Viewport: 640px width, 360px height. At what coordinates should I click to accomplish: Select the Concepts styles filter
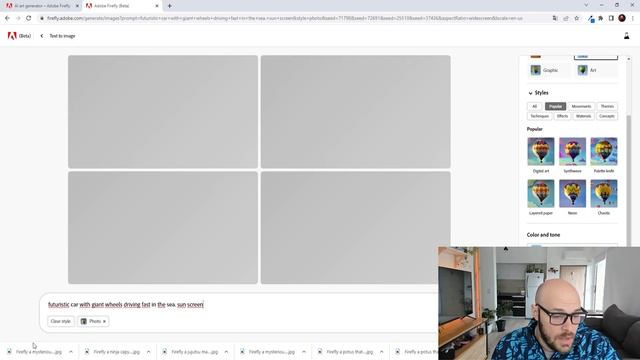click(607, 116)
